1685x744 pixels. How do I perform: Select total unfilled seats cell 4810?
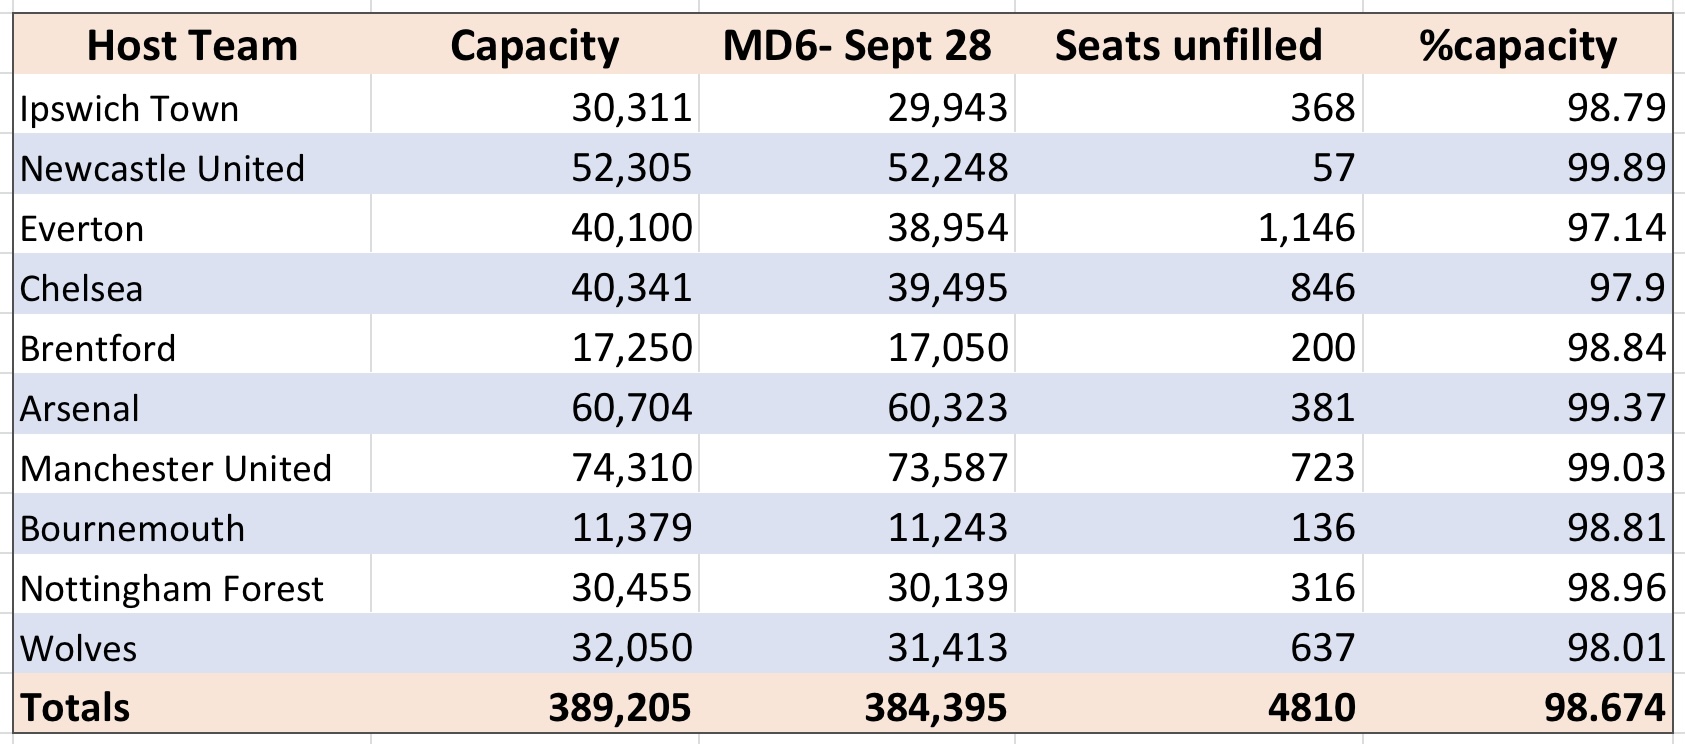click(x=1188, y=704)
